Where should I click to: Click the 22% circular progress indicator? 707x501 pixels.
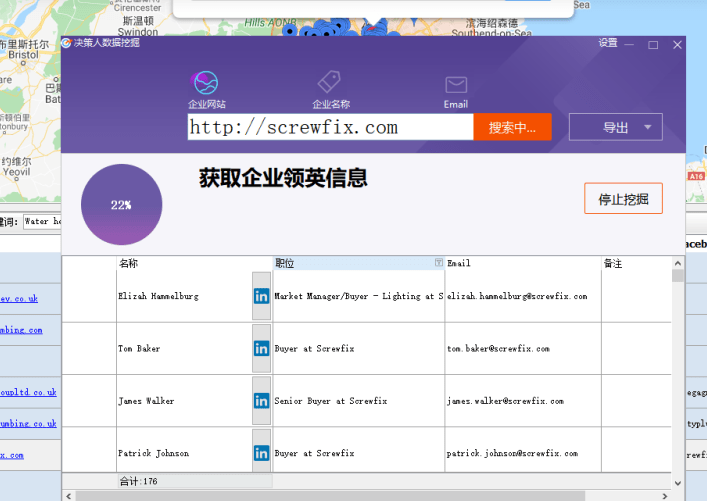(121, 204)
